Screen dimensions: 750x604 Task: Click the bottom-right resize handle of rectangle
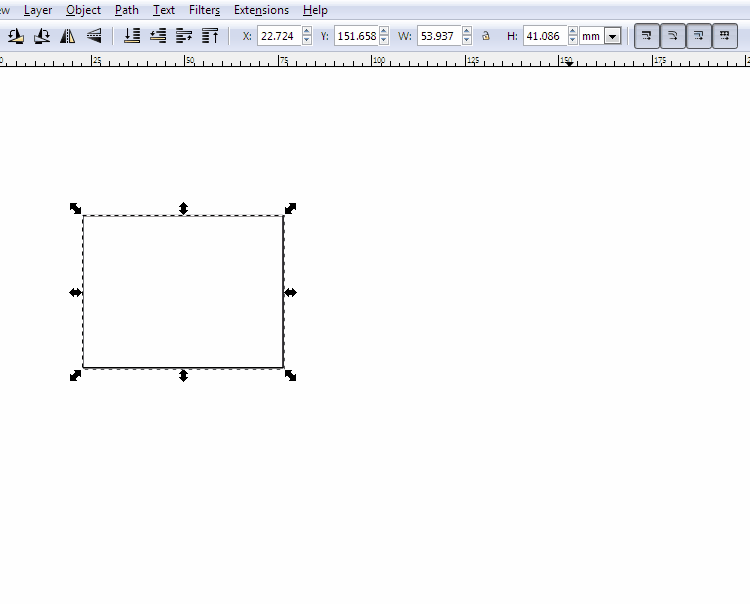click(x=290, y=375)
